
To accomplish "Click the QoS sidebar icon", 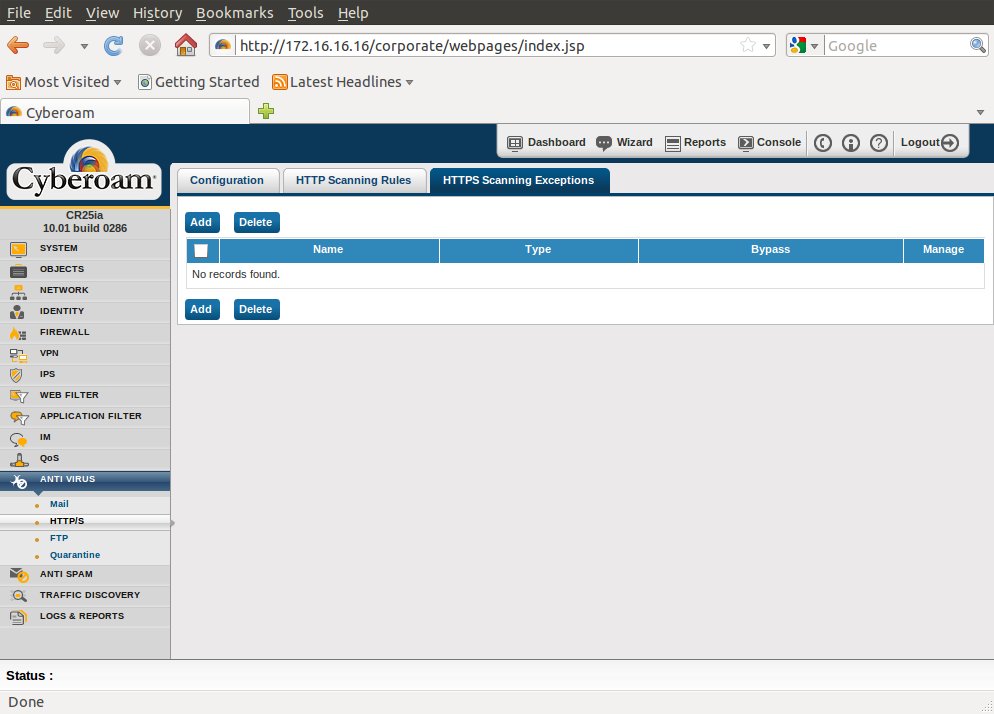I will click(19, 459).
